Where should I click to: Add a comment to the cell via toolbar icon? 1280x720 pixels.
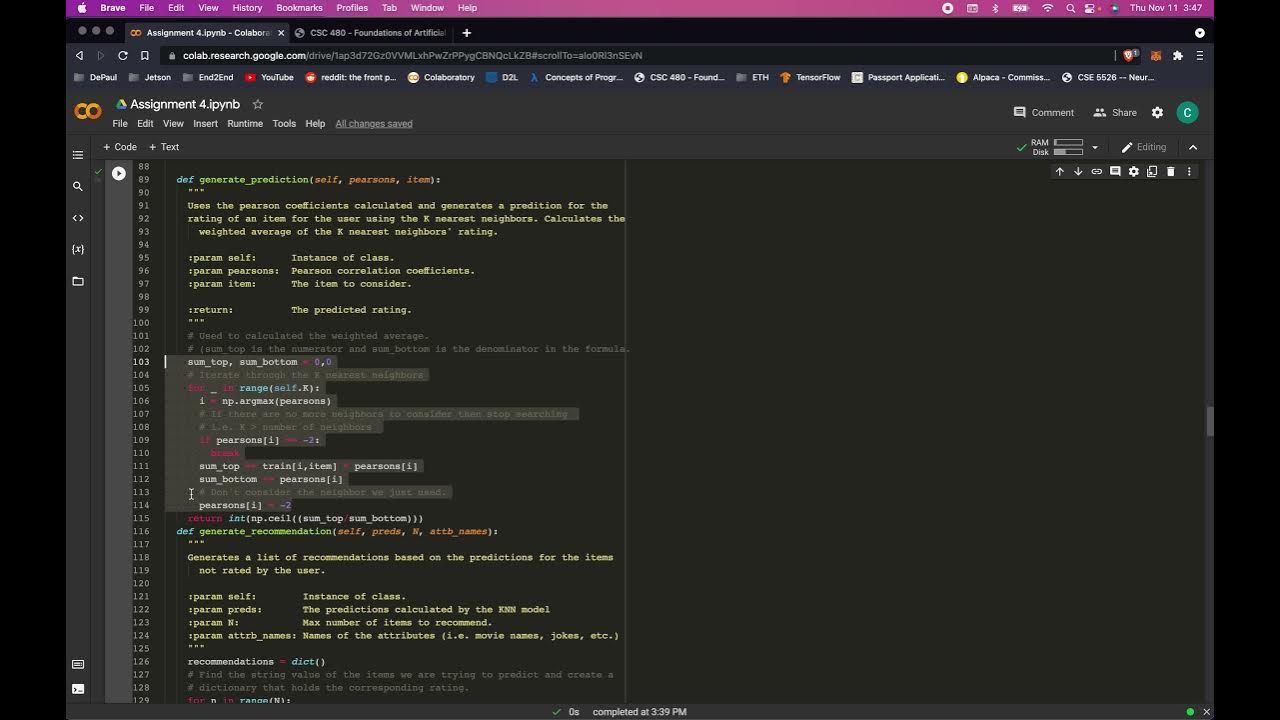point(1115,171)
